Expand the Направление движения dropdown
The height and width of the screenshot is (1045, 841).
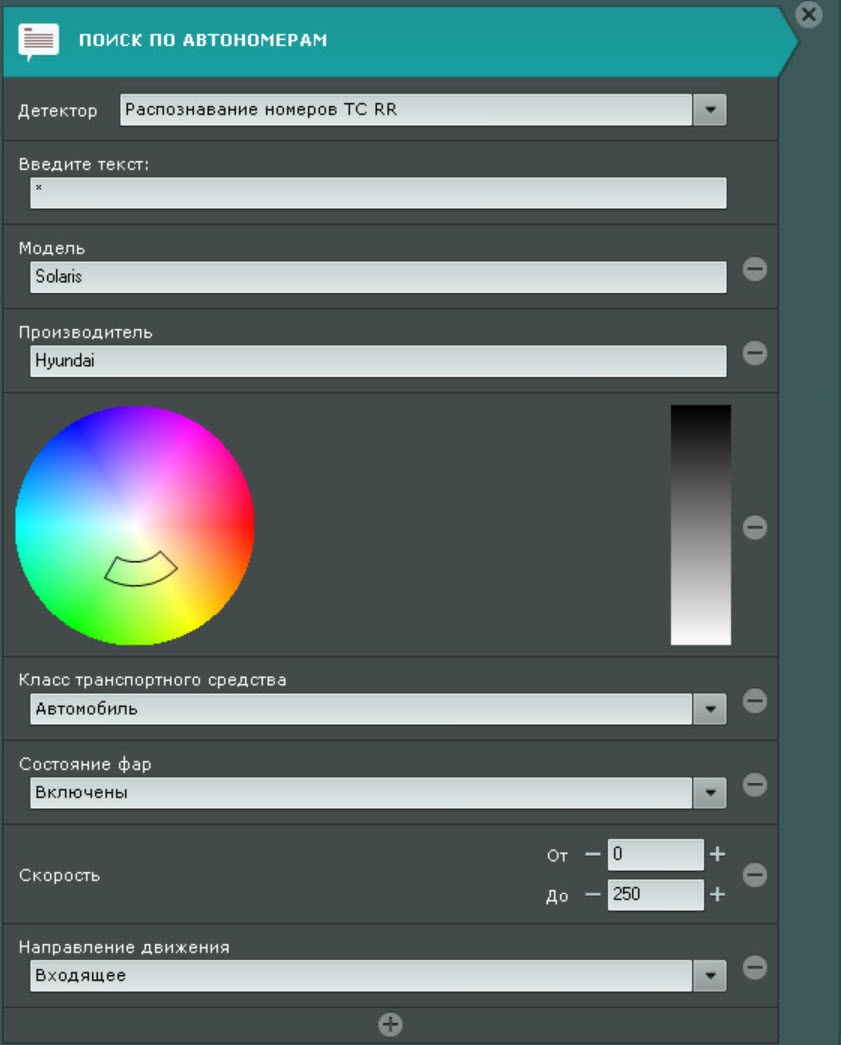pyautogui.click(x=709, y=975)
